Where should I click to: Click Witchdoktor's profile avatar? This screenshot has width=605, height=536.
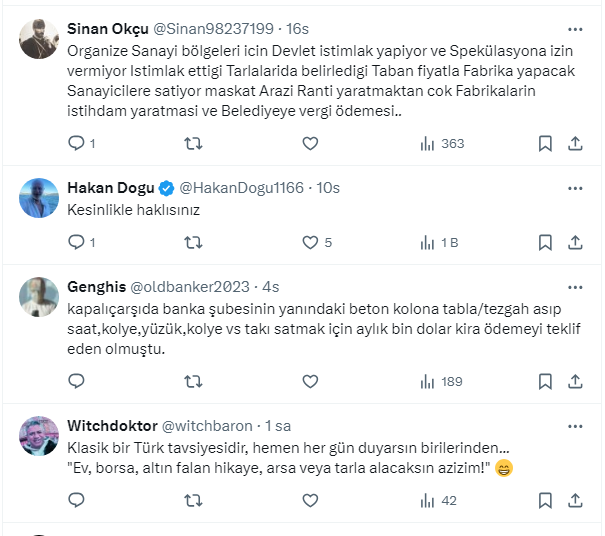point(38,435)
